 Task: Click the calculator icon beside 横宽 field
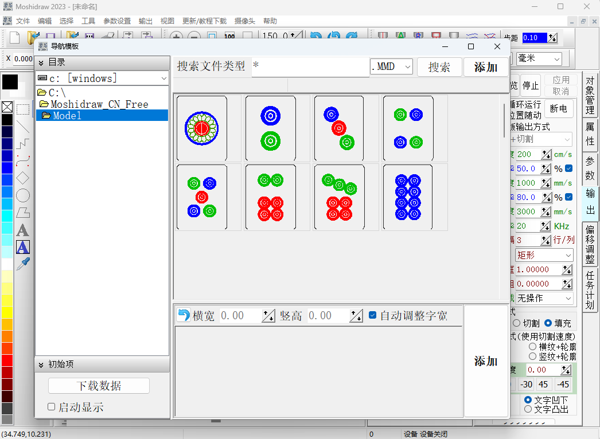pos(268,316)
